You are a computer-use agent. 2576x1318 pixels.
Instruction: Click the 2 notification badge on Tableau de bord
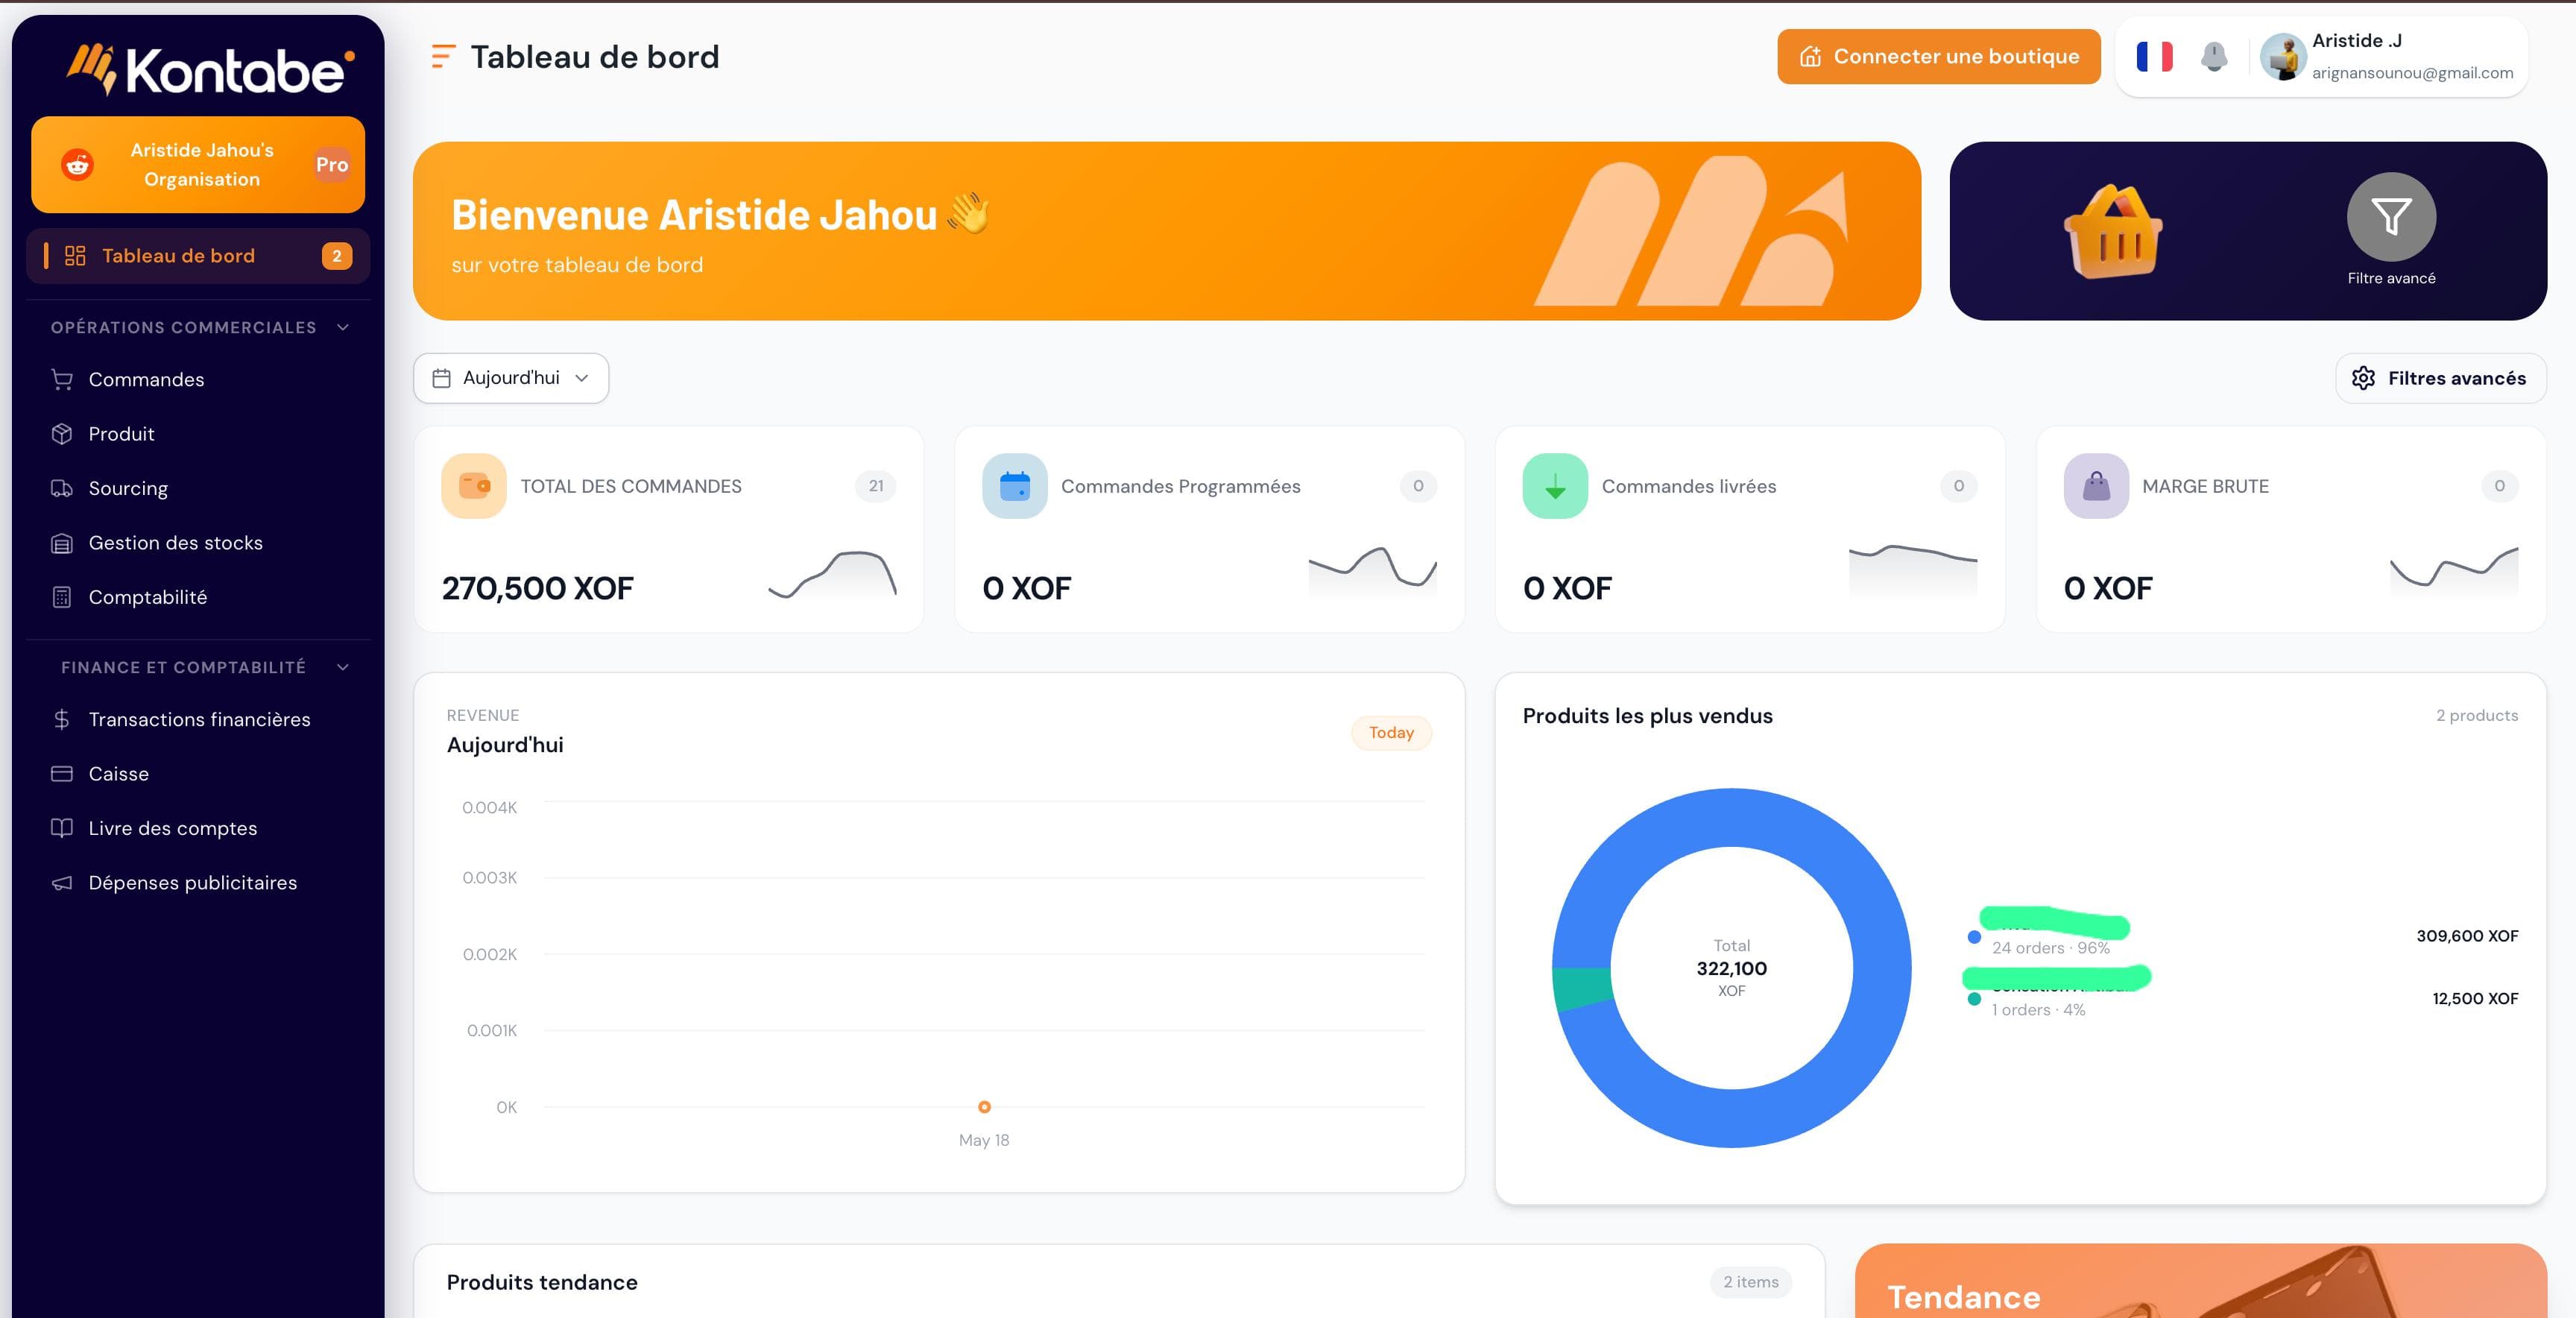coord(337,256)
